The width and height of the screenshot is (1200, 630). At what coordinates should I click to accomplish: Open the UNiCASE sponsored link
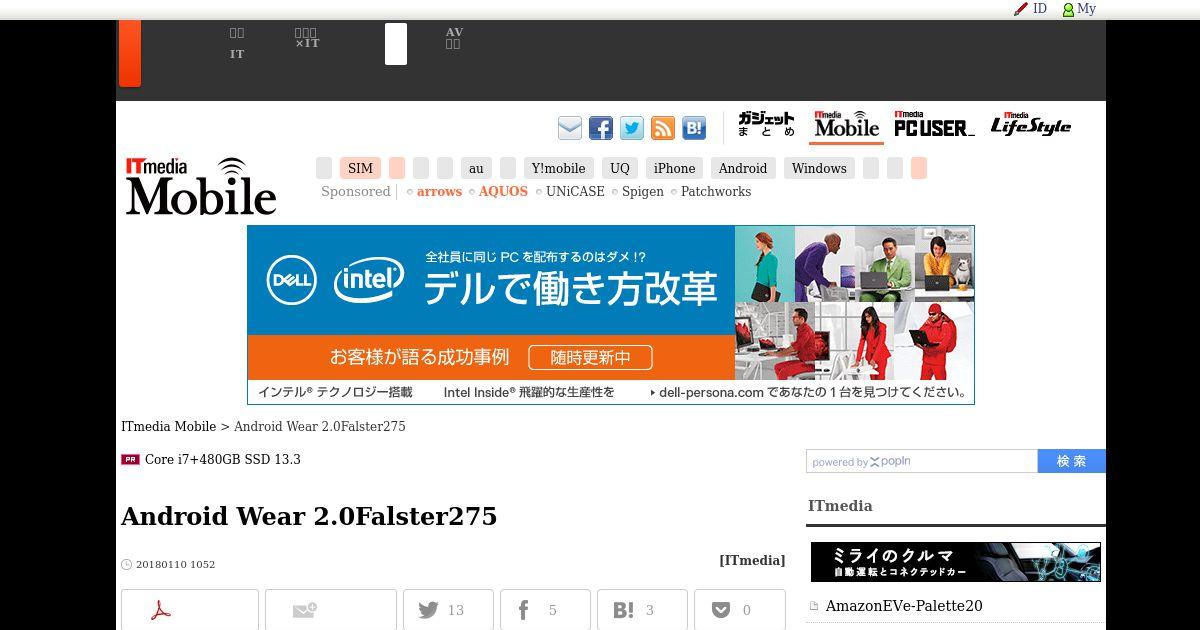click(x=575, y=192)
